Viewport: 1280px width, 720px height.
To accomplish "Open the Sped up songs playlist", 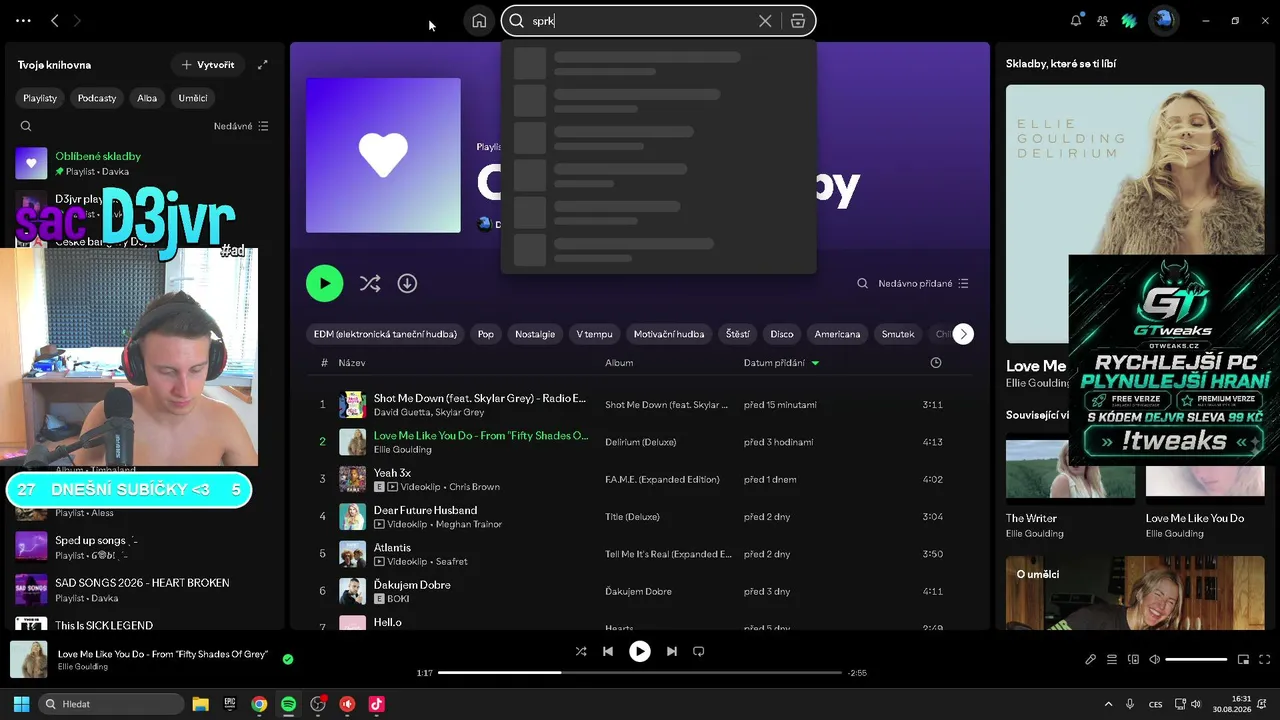I will pyautogui.click(x=143, y=547).
